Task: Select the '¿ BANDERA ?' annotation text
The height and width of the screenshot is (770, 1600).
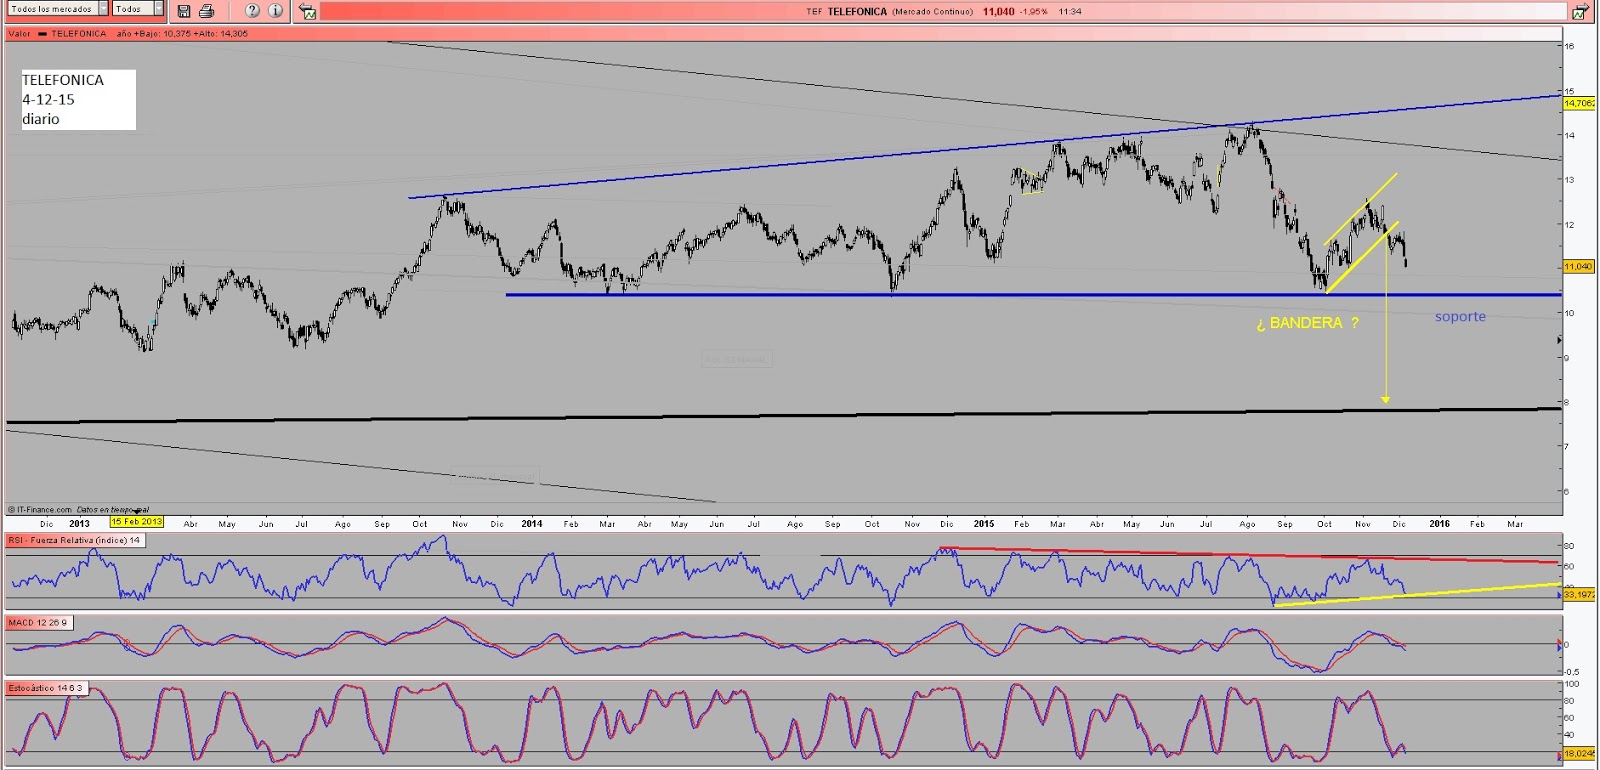Action: tap(1307, 323)
